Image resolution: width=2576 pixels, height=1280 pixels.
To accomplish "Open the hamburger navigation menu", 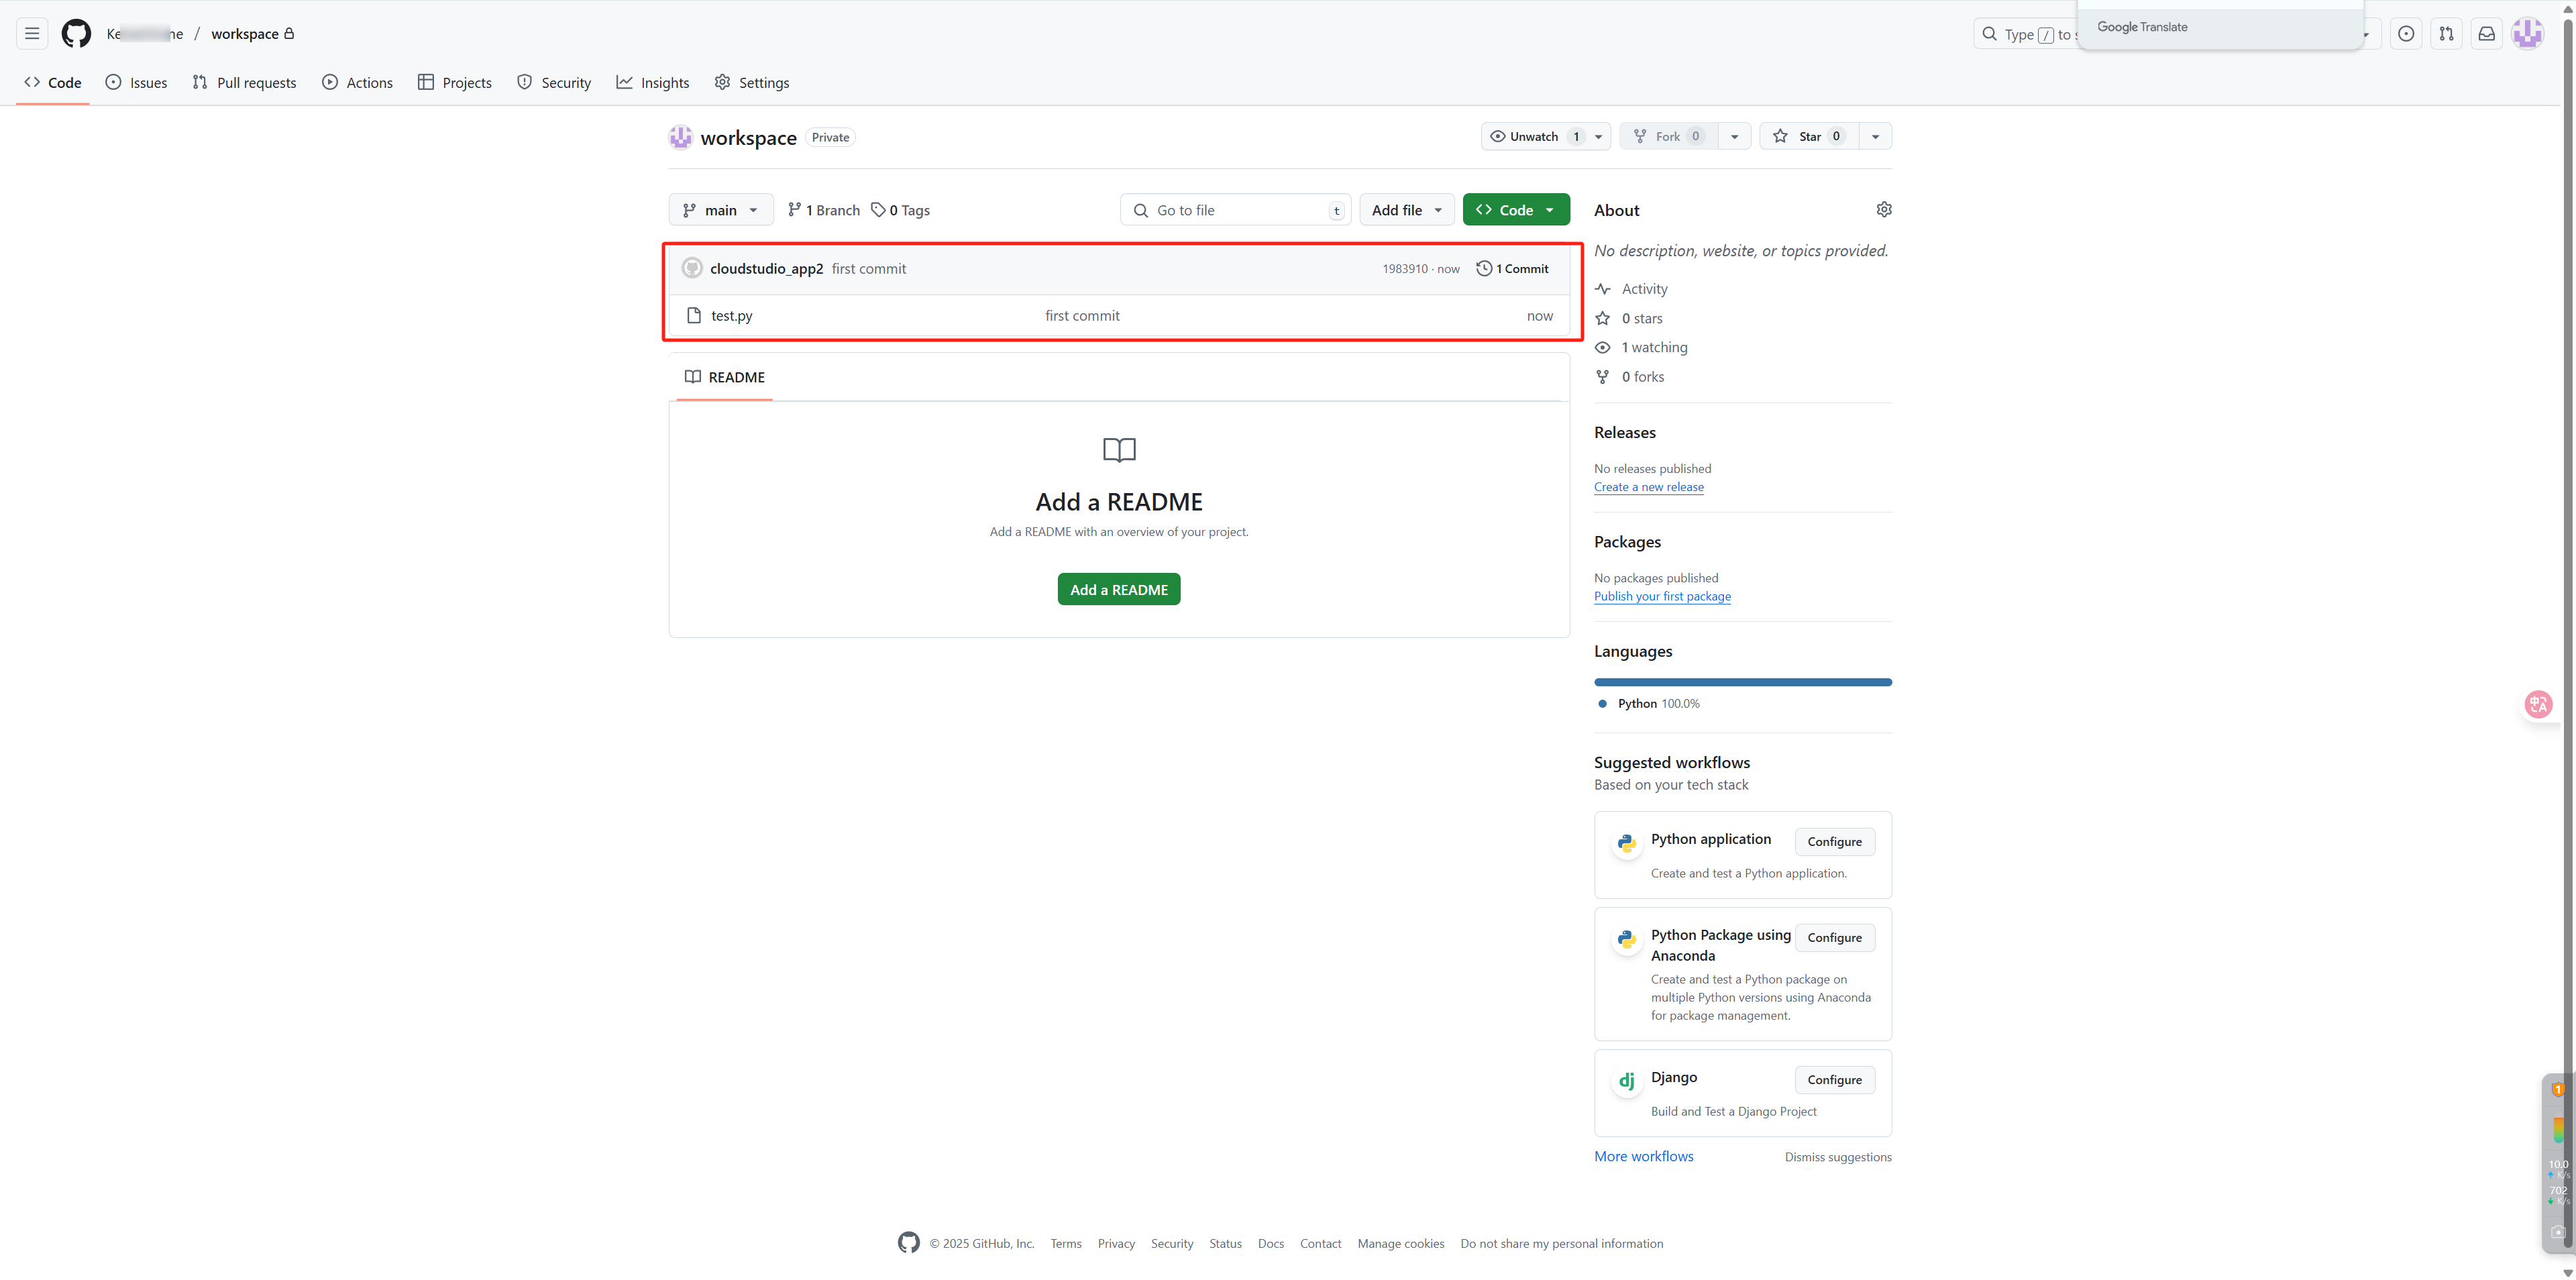I will click(x=32, y=34).
